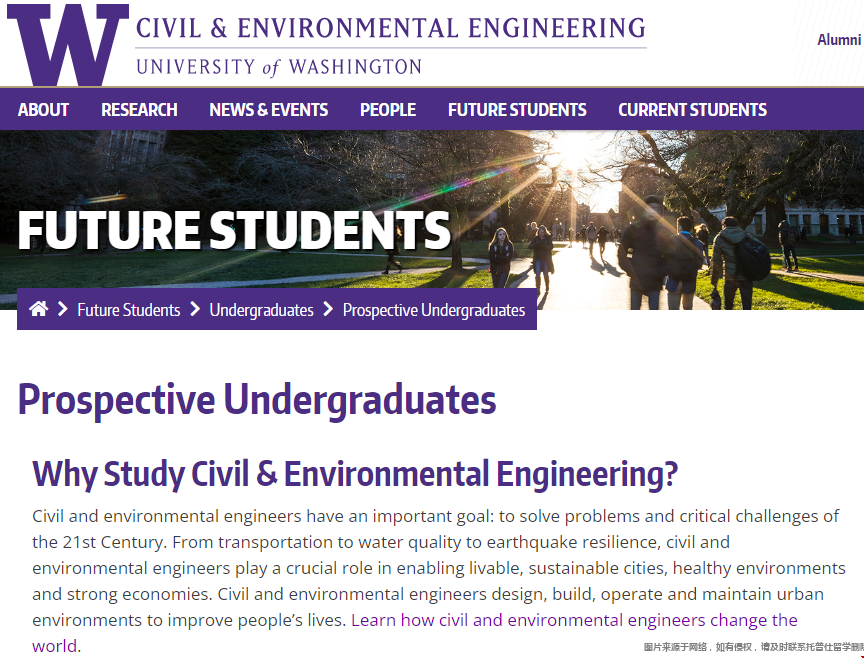Click the Prospective Undergraduates page heading

pyautogui.click(x=257, y=400)
